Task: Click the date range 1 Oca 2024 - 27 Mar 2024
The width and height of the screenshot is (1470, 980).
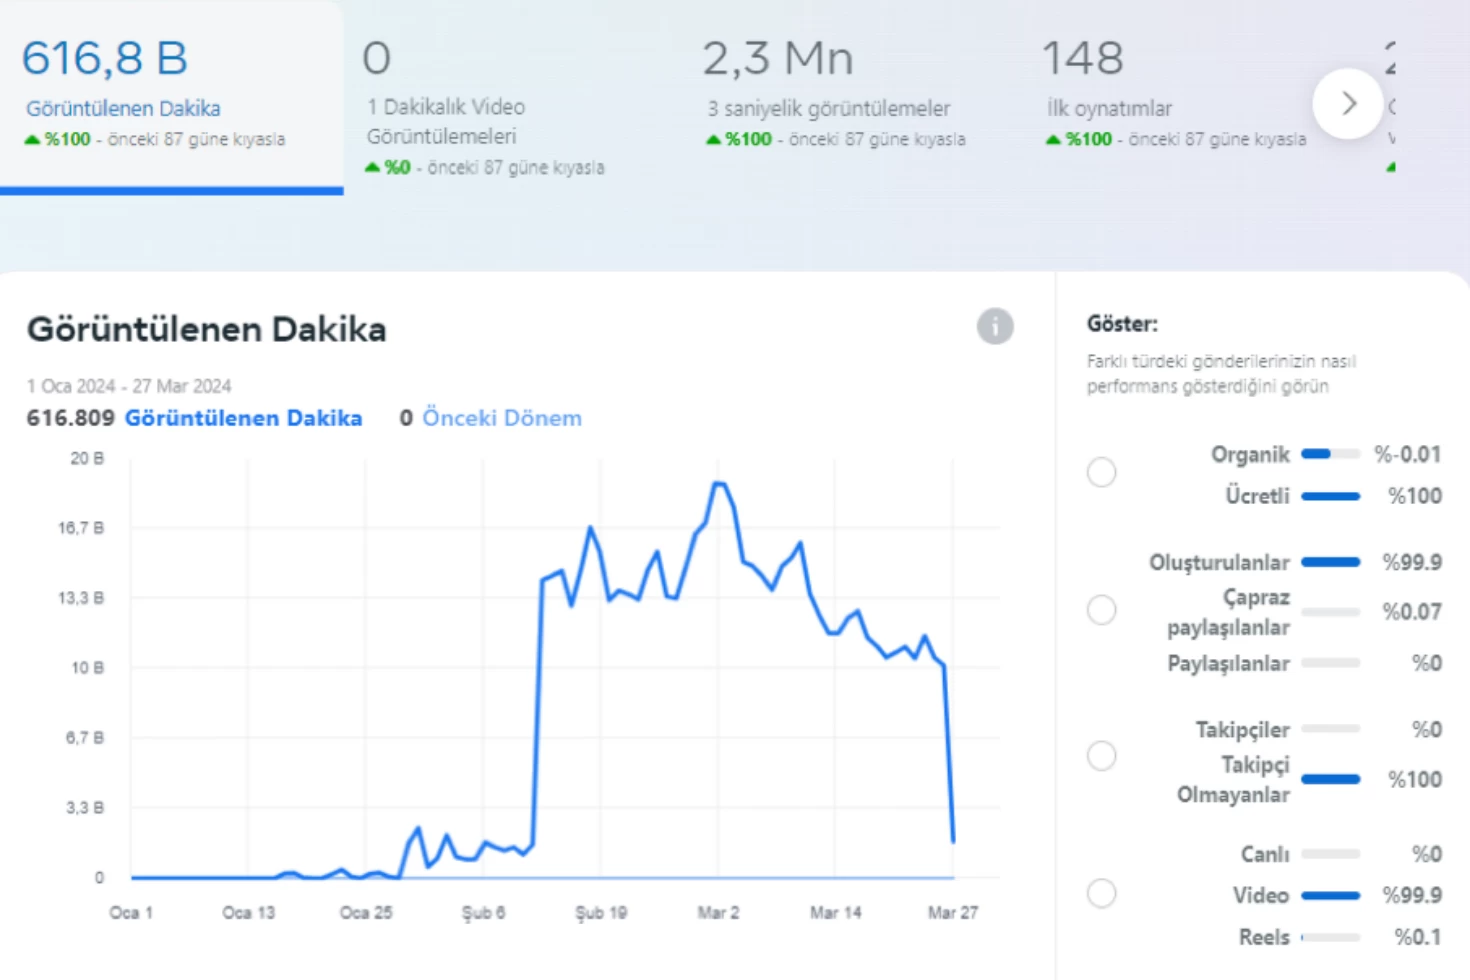Action: [129, 386]
